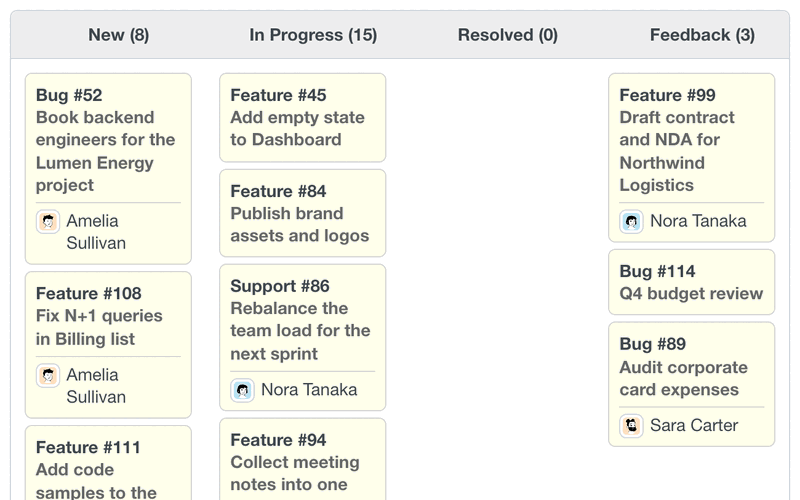Click the Sara Carter name on Bug #89

point(694,426)
